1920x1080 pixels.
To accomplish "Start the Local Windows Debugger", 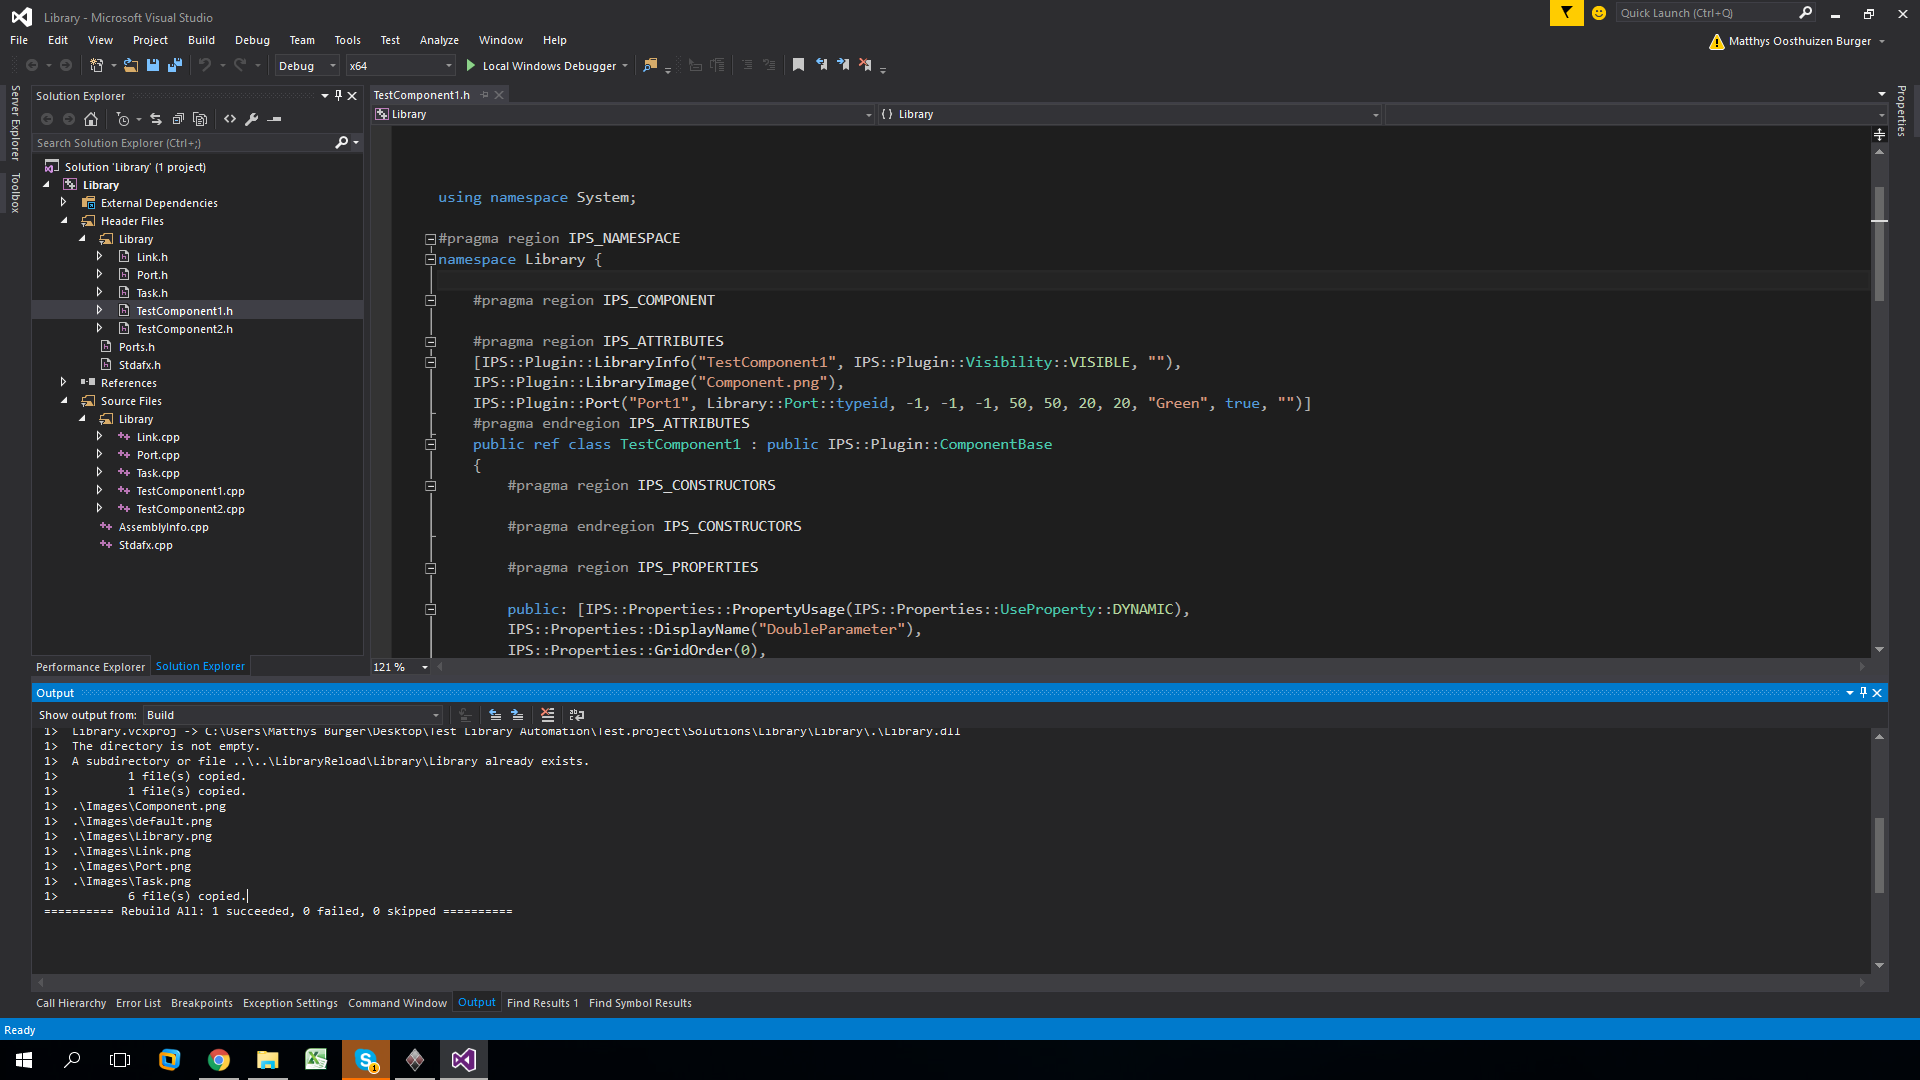I will point(548,66).
